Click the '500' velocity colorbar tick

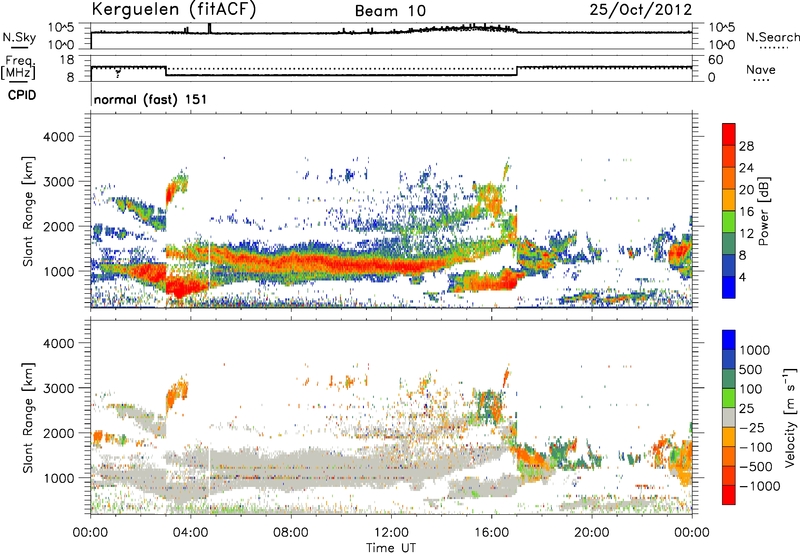pyautogui.click(x=751, y=370)
